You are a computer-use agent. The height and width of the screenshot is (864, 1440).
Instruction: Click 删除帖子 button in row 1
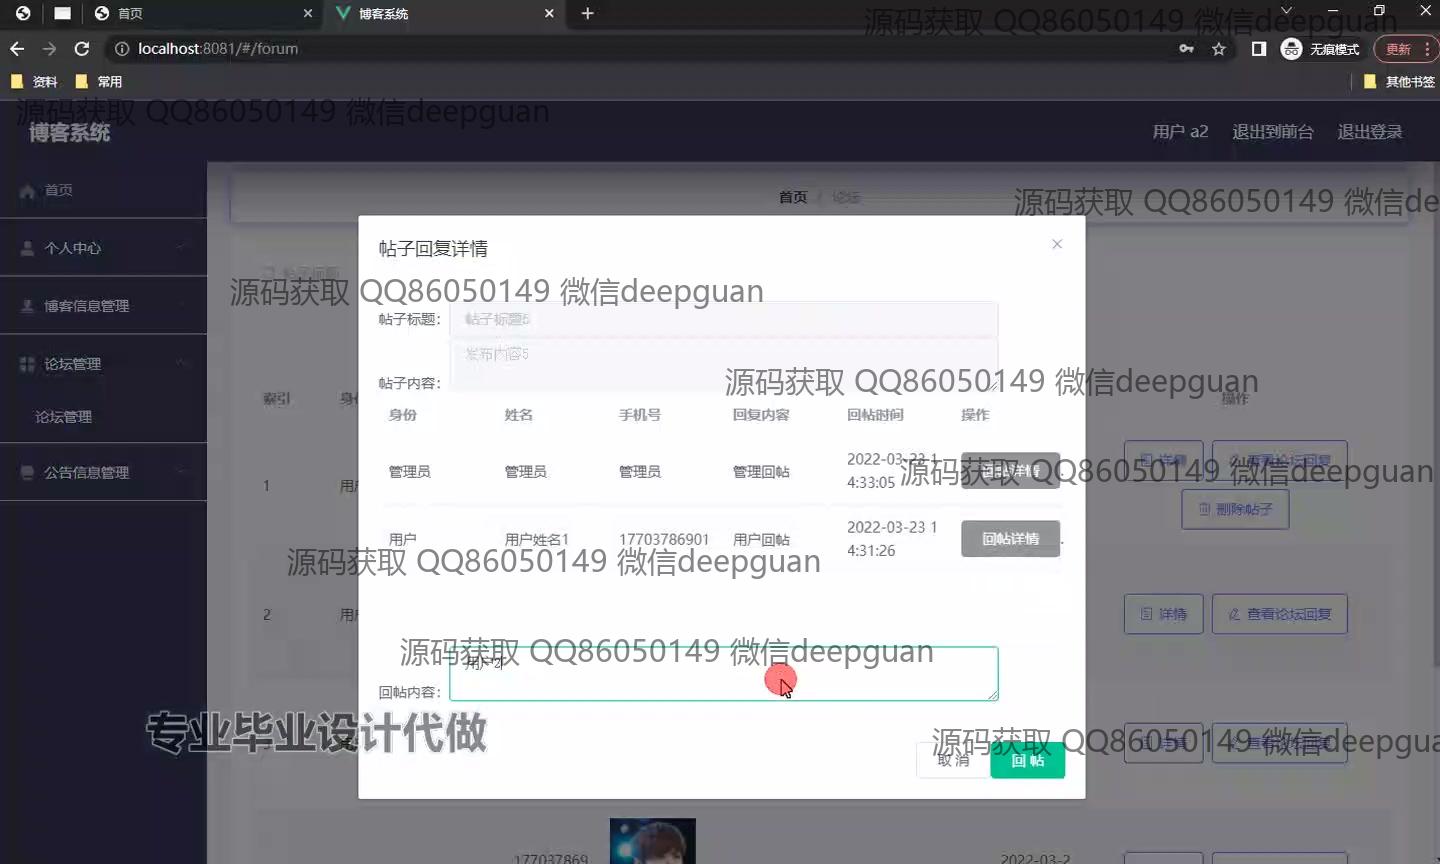pos(1235,509)
